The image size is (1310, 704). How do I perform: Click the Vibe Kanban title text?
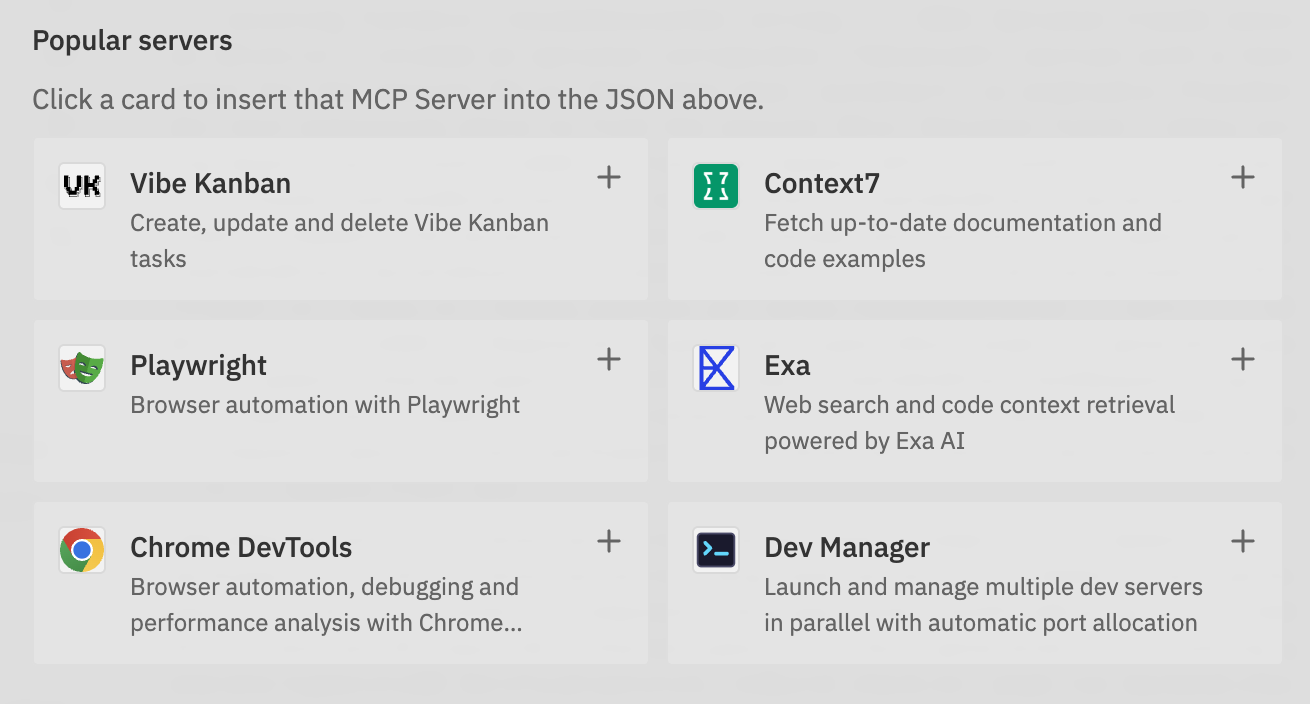pyautogui.click(x=210, y=183)
